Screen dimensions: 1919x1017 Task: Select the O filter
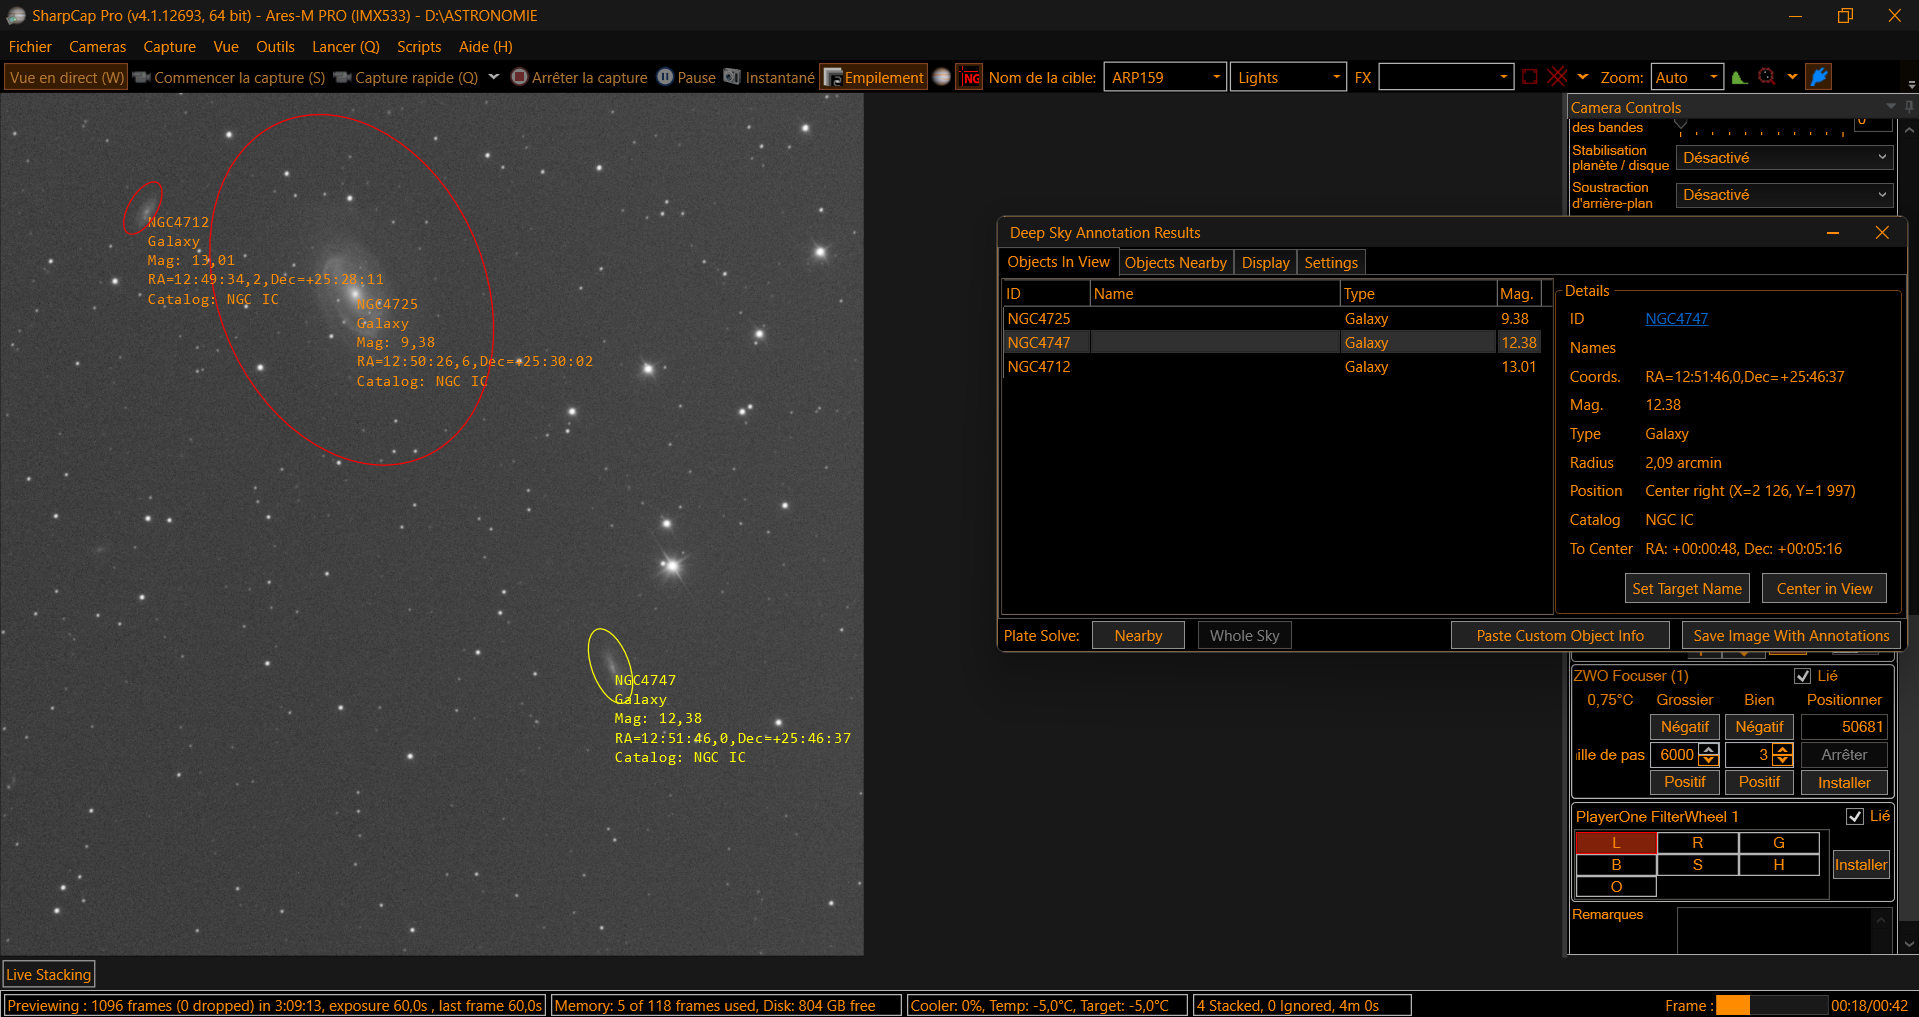click(1616, 887)
